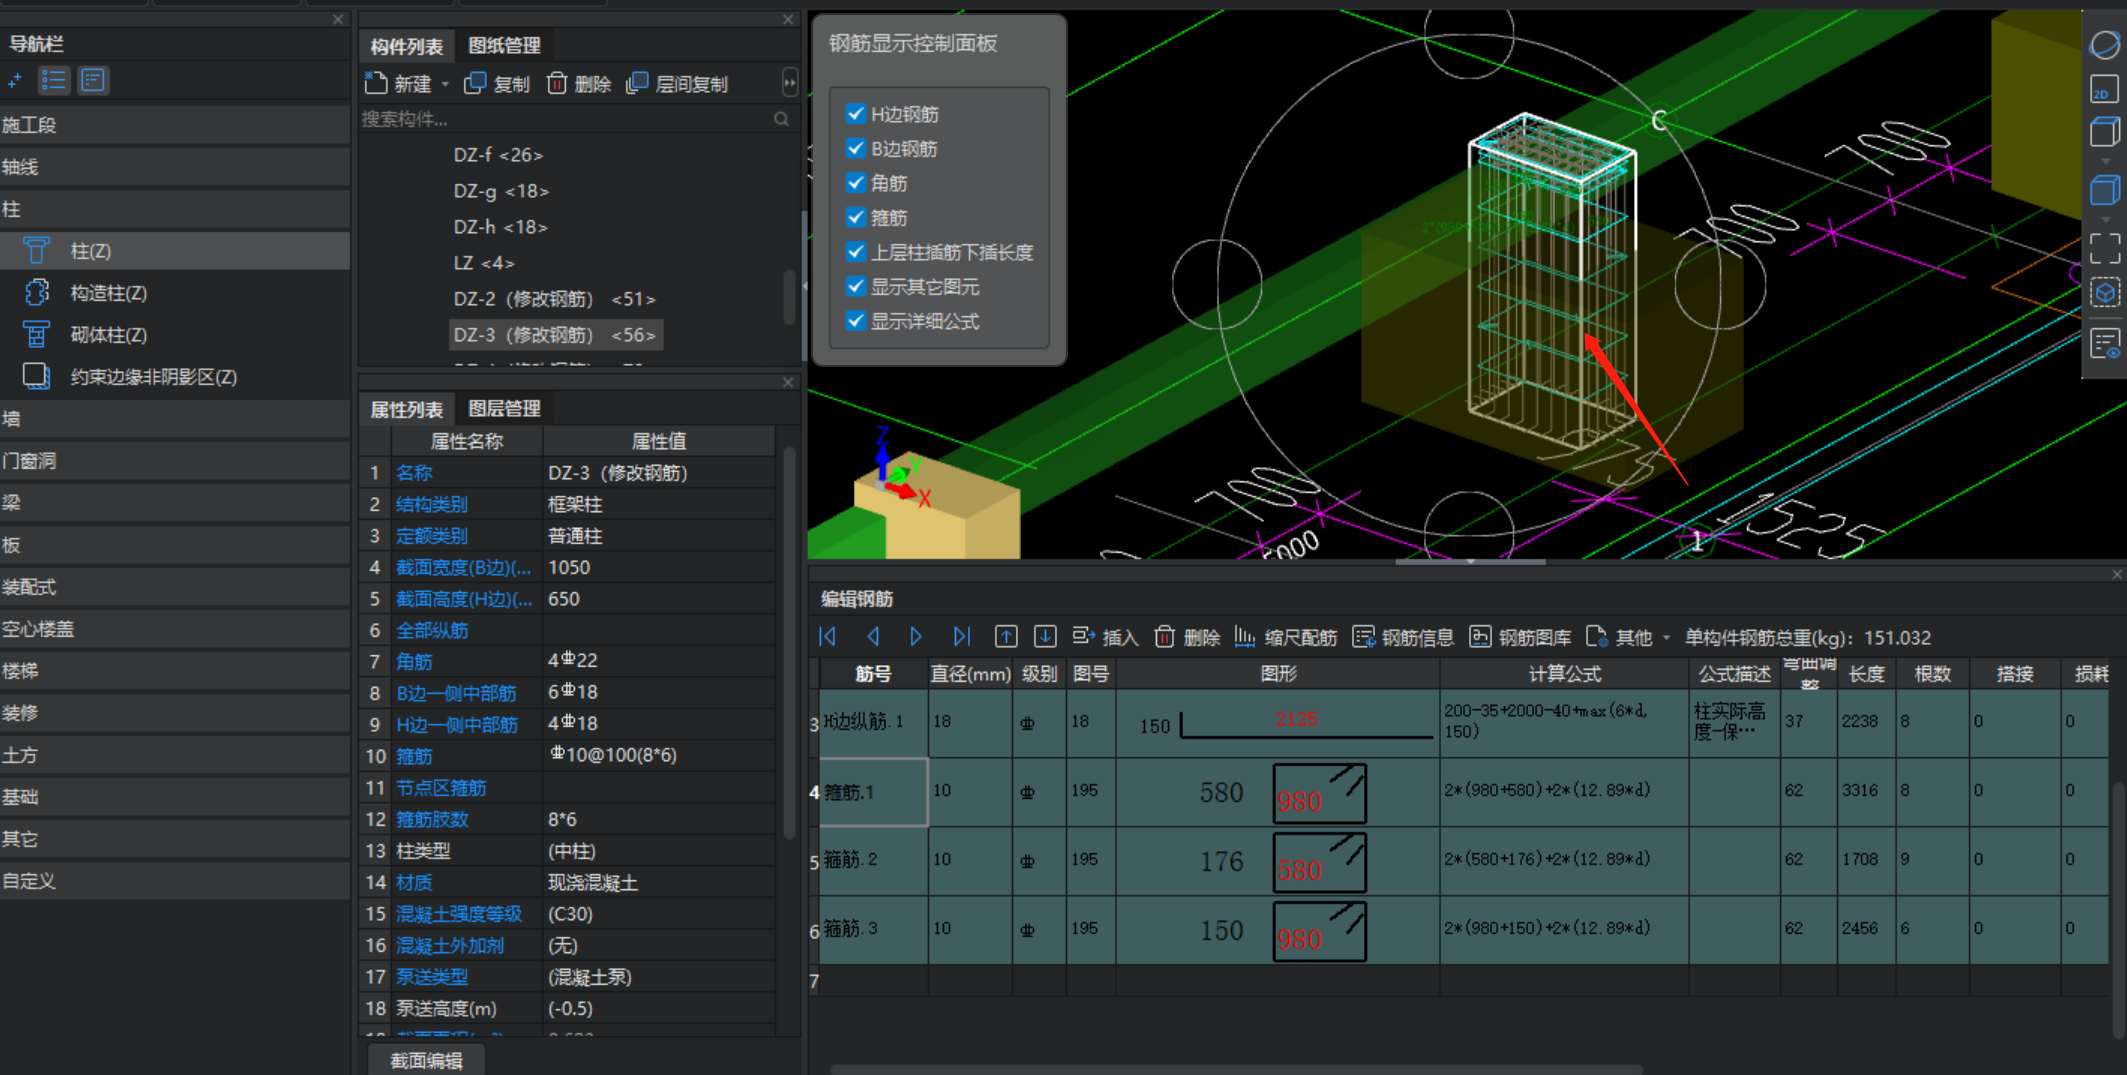This screenshot has width=2127, height=1075.
Task: Click 插入 insert row button
Action: pos(1105,637)
